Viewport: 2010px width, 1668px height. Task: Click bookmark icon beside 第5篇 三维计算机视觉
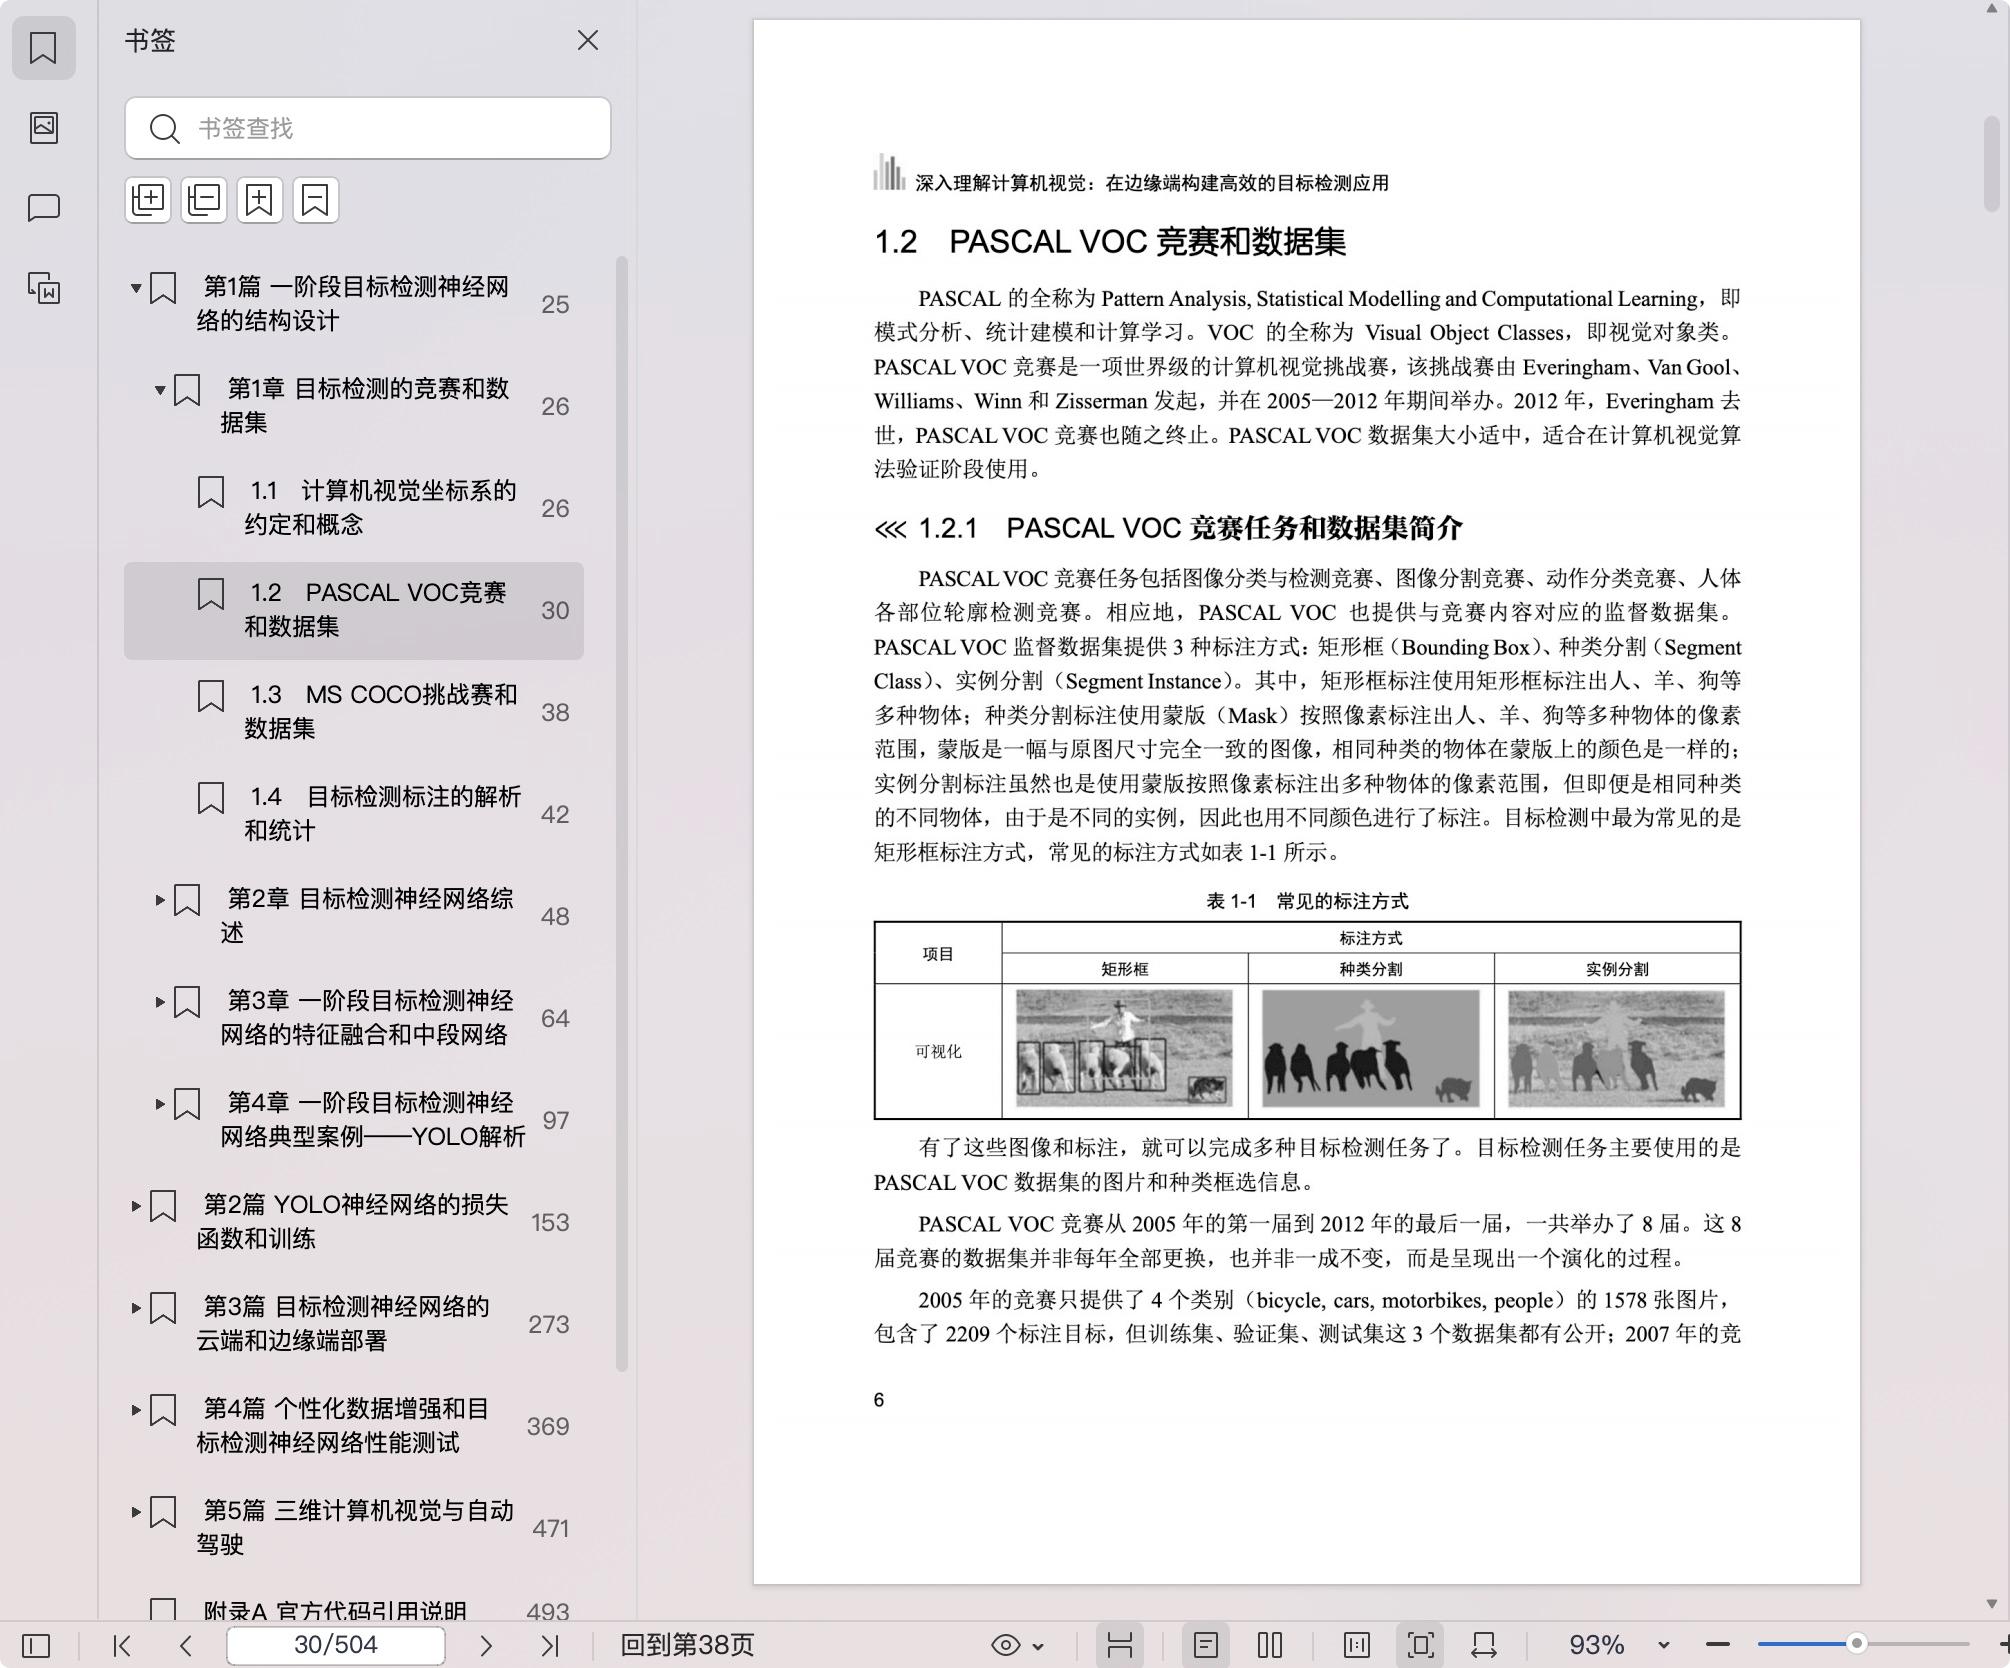162,1512
